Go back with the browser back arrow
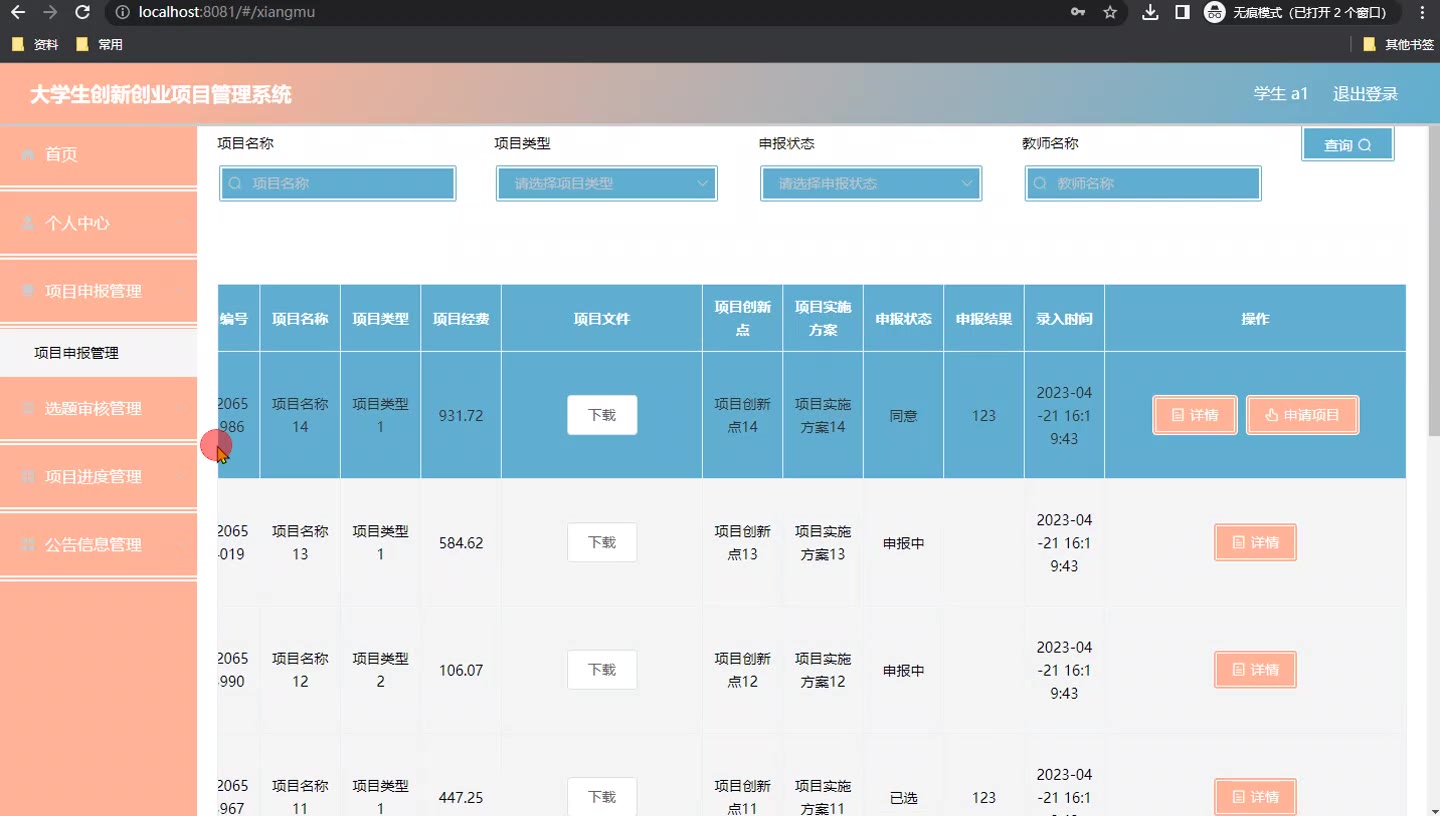The height and width of the screenshot is (816, 1440). [x=17, y=13]
